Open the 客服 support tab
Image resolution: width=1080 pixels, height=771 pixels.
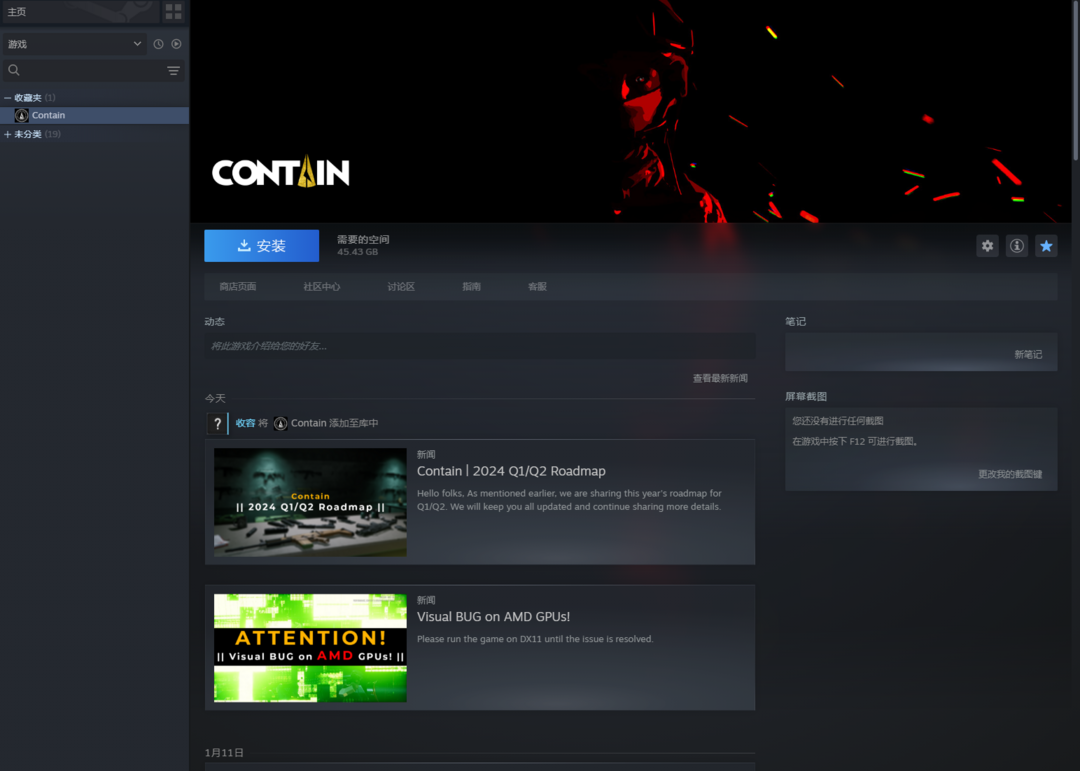pyautogui.click(x=537, y=287)
